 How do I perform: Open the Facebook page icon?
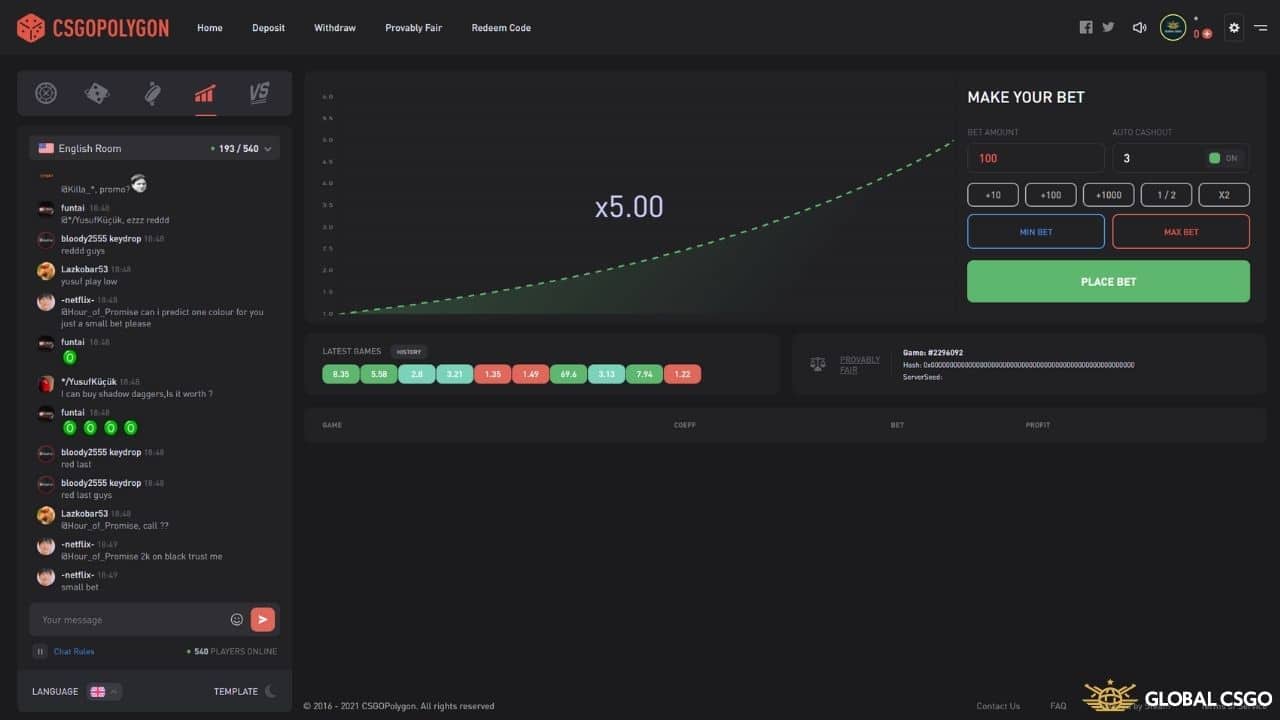(x=1086, y=27)
